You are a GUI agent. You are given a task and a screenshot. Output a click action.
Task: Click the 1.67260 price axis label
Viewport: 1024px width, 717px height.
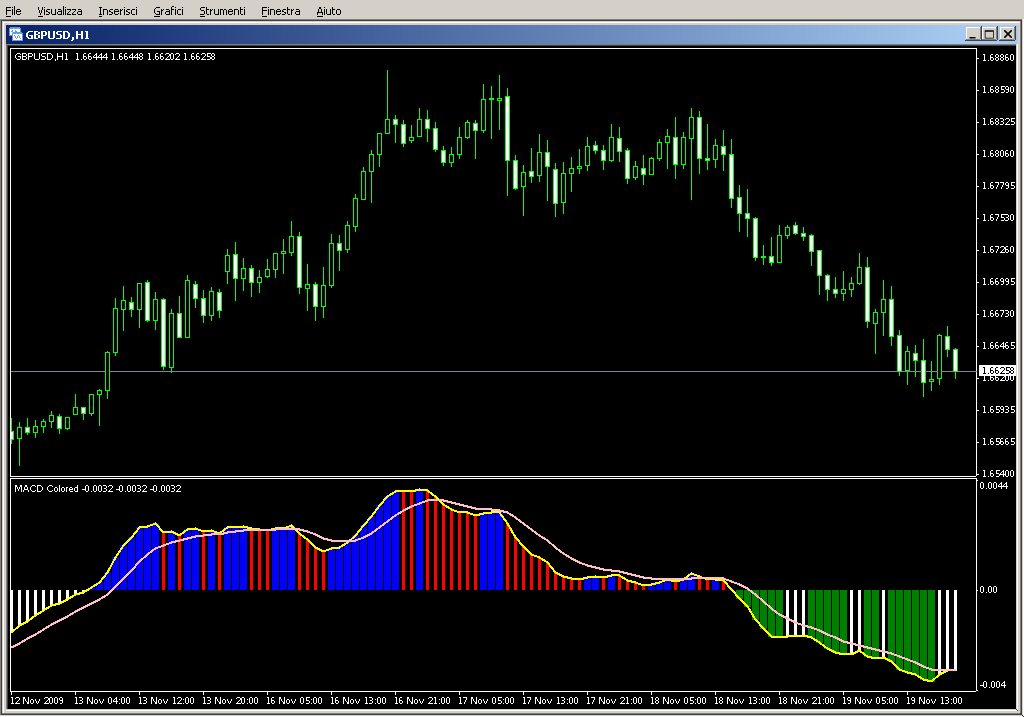(x=999, y=249)
